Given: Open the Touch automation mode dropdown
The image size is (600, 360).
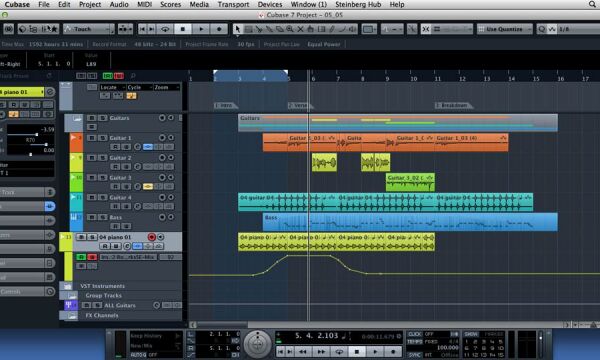Looking at the screenshot, I should pyautogui.click(x=89, y=29).
